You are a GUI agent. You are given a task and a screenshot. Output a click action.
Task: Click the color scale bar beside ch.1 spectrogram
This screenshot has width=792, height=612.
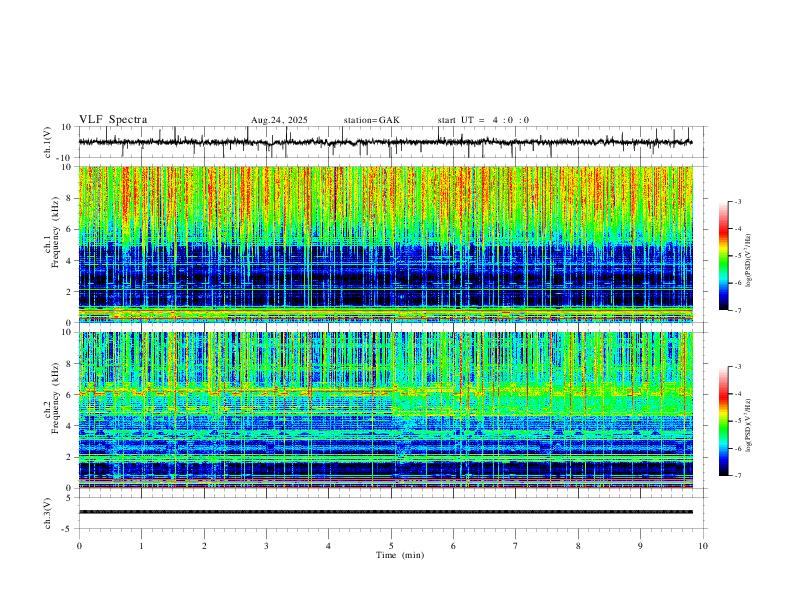tap(724, 256)
